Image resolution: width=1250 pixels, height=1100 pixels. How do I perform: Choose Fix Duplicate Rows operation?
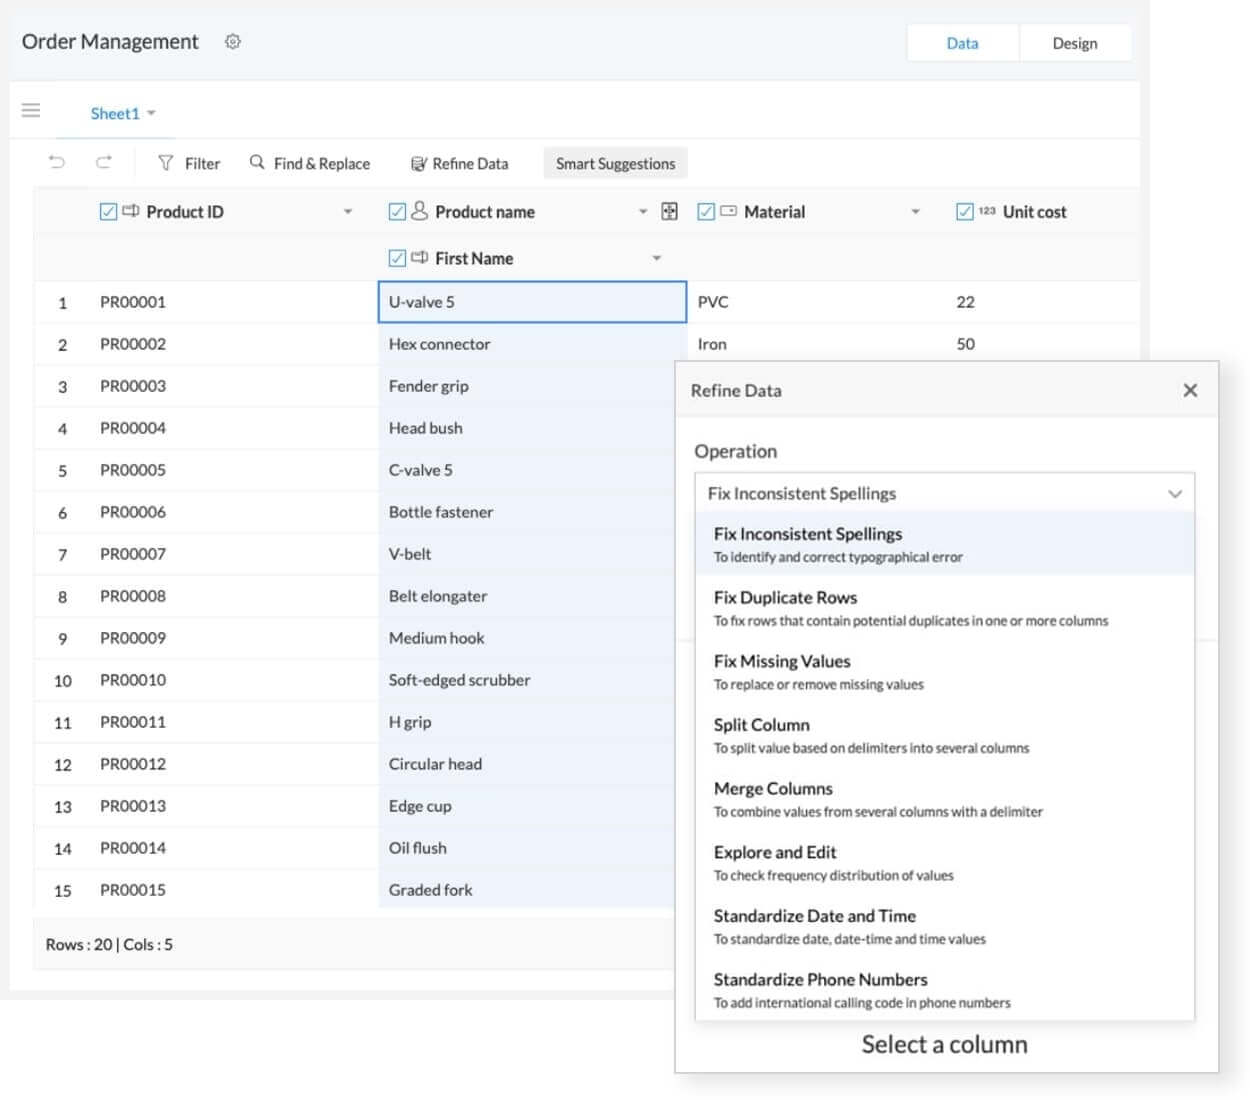coord(785,598)
